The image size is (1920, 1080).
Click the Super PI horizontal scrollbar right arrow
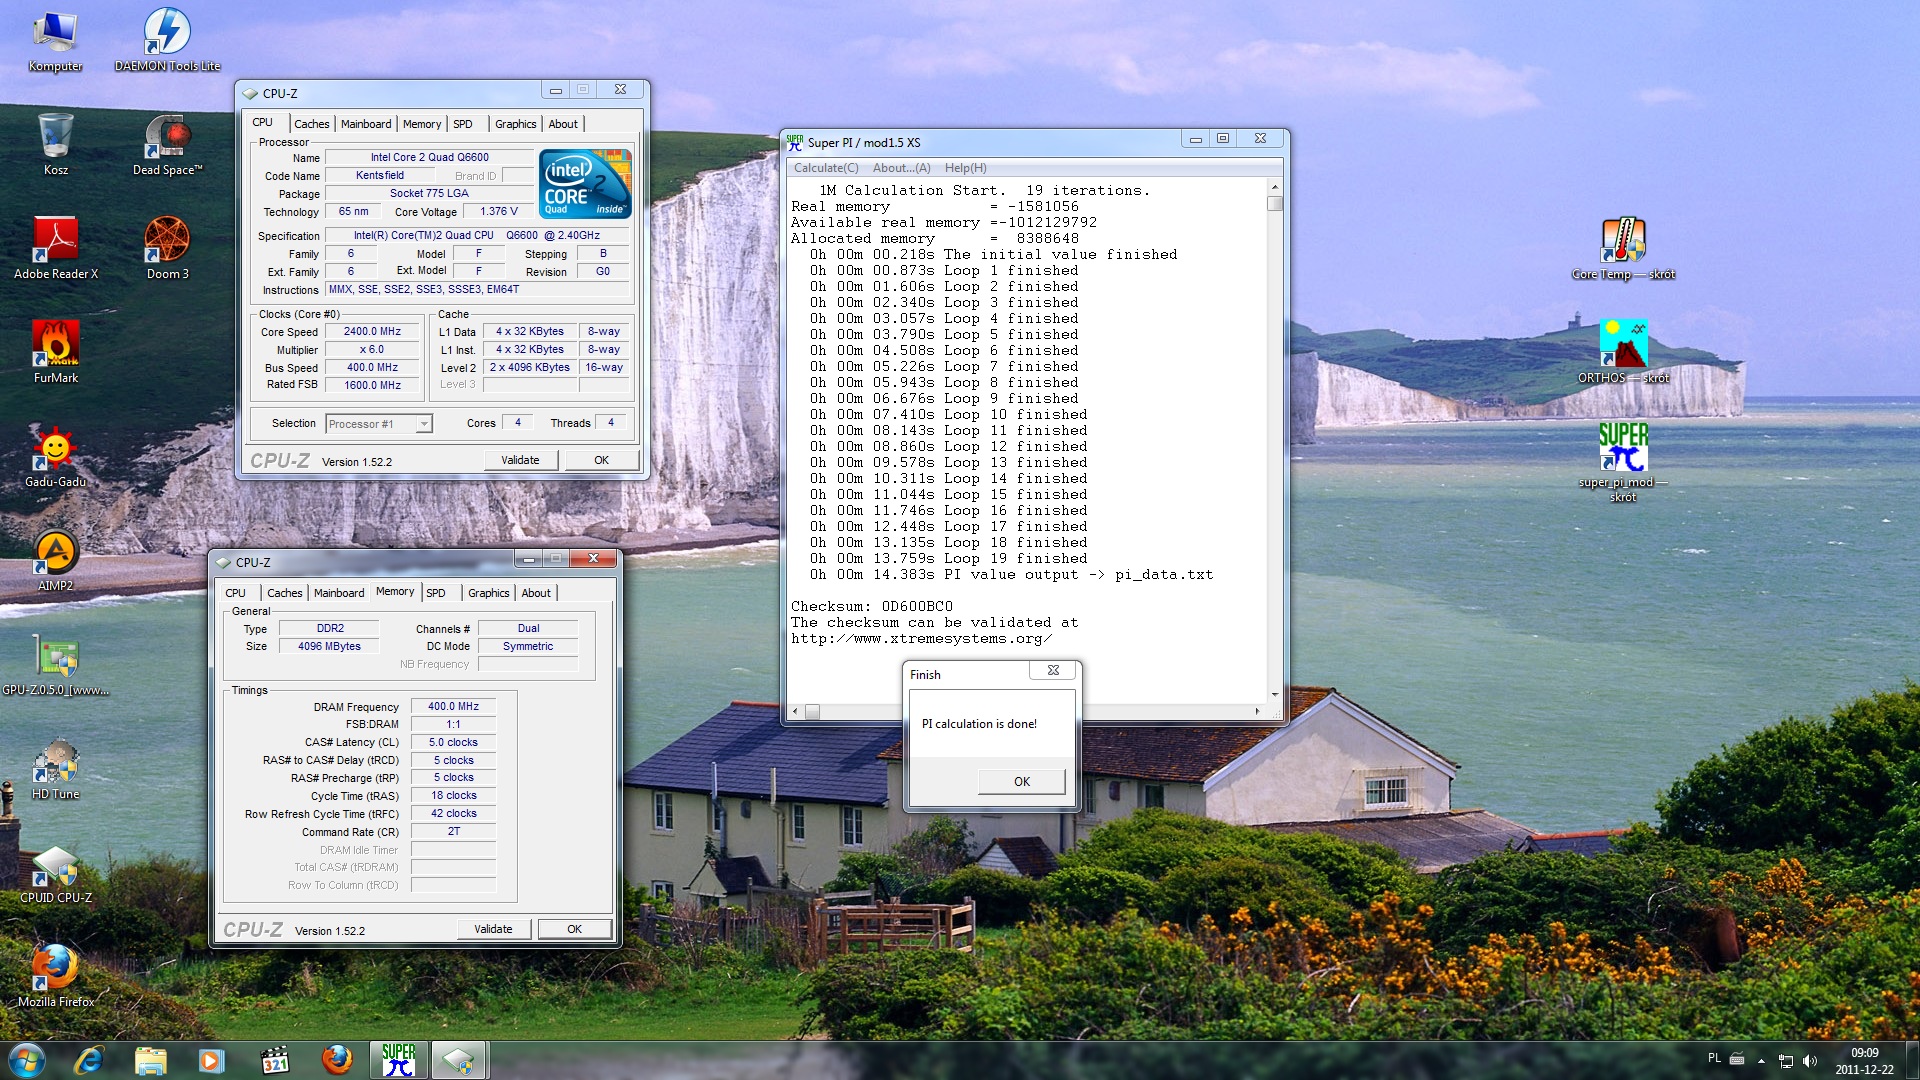point(1257,711)
